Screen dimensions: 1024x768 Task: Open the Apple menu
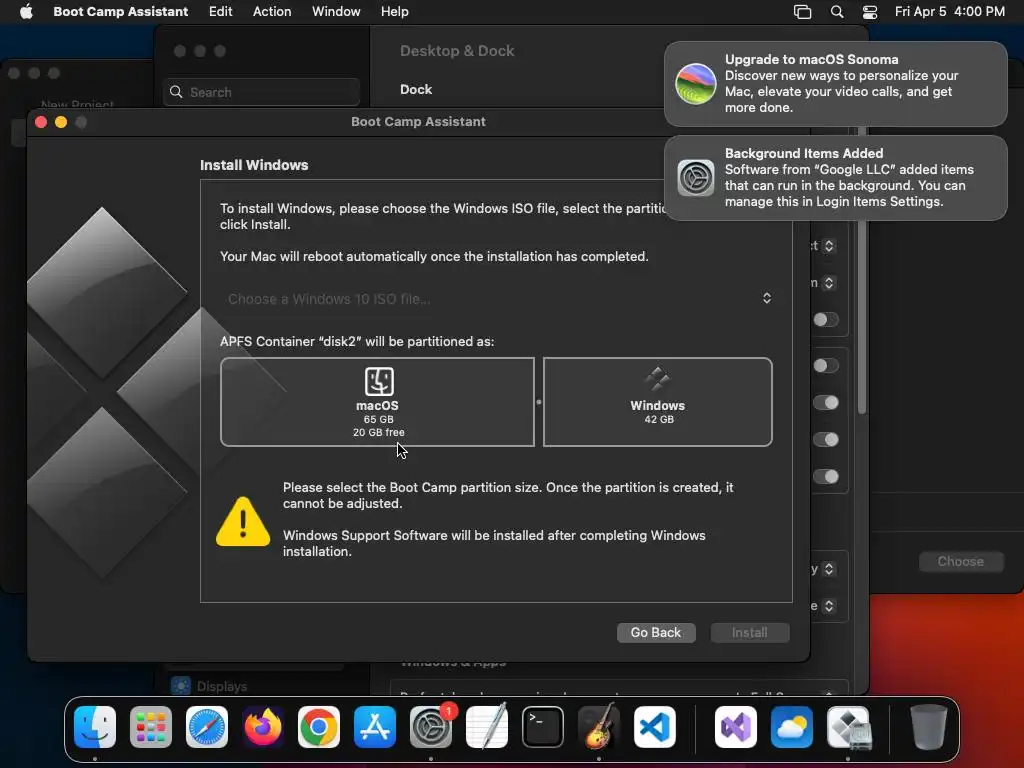click(x=26, y=11)
